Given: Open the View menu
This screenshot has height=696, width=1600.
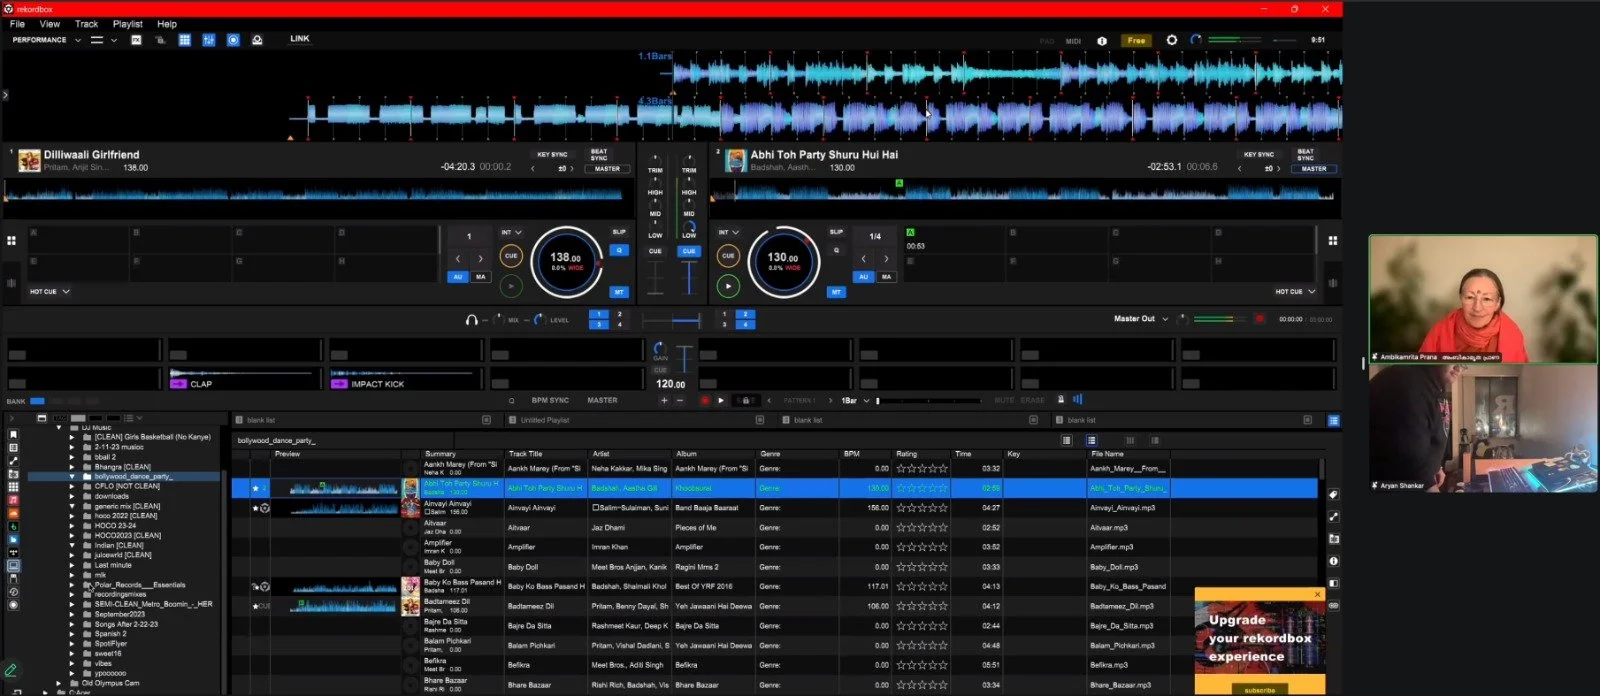Looking at the screenshot, I should (49, 24).
